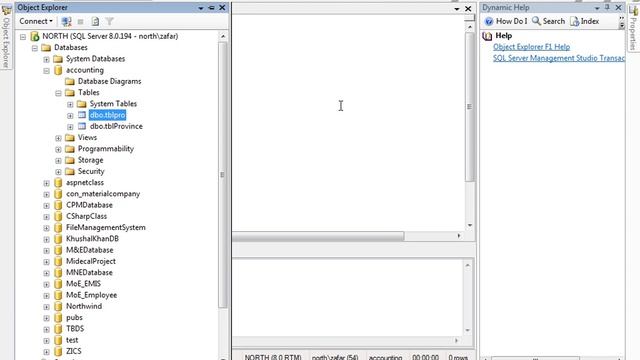Expand the Programmability folder
640x360 pixels.
[58, 149]
